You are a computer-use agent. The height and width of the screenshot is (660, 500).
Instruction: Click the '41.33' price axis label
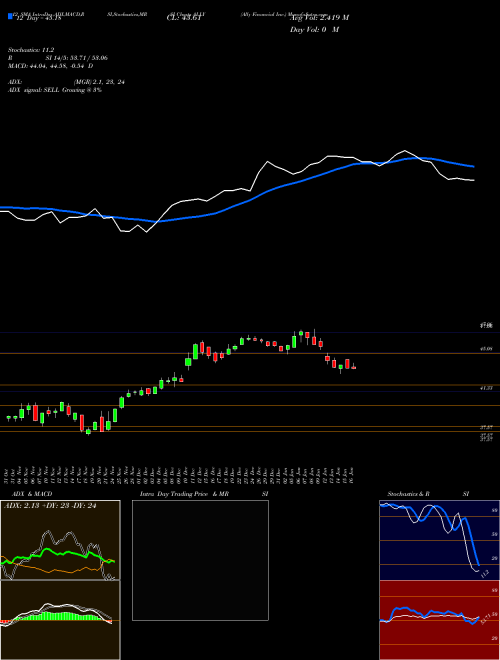point(487,388)
